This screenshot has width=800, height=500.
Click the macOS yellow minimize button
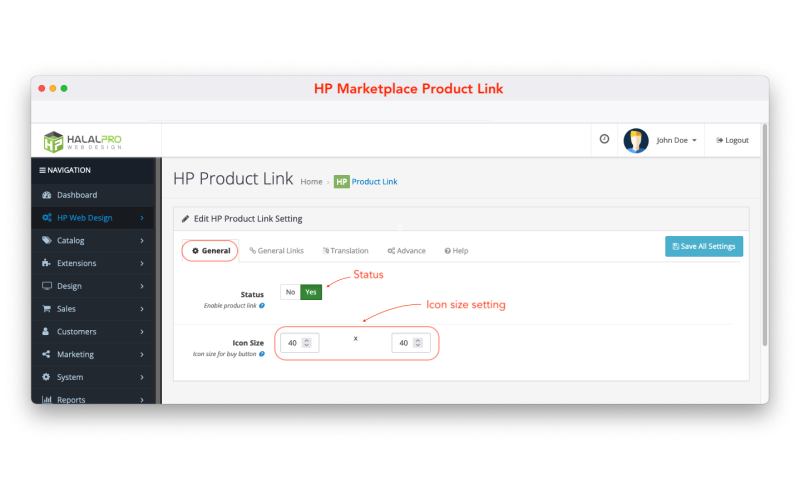tap(53, 88)
